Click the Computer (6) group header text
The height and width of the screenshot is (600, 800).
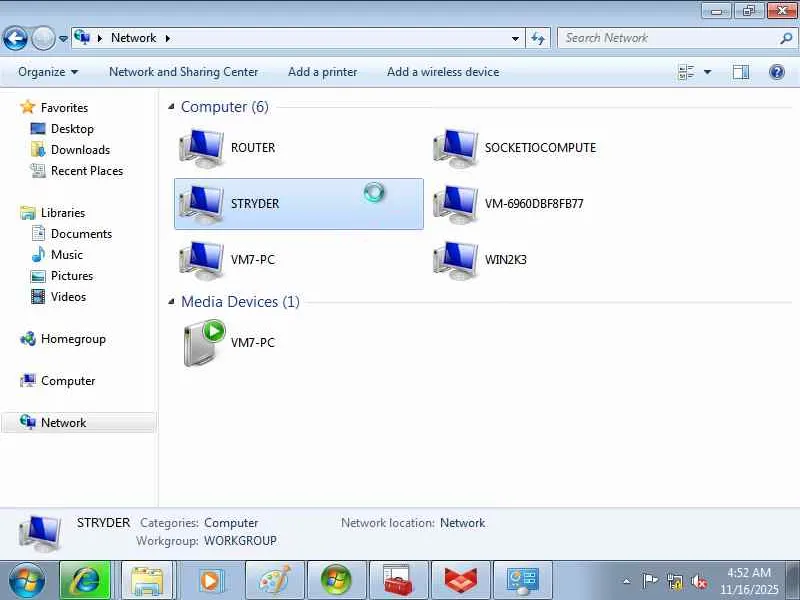click(x=224, y=107)
